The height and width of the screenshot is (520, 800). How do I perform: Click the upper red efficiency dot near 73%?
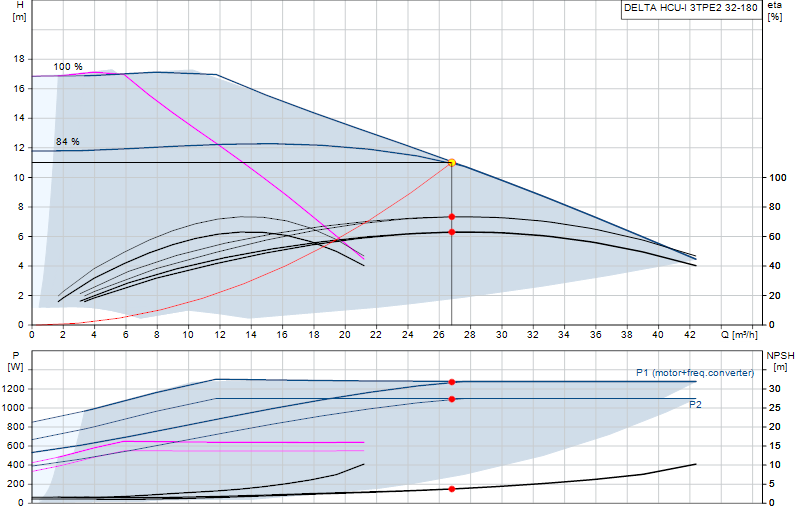[452, 217]
